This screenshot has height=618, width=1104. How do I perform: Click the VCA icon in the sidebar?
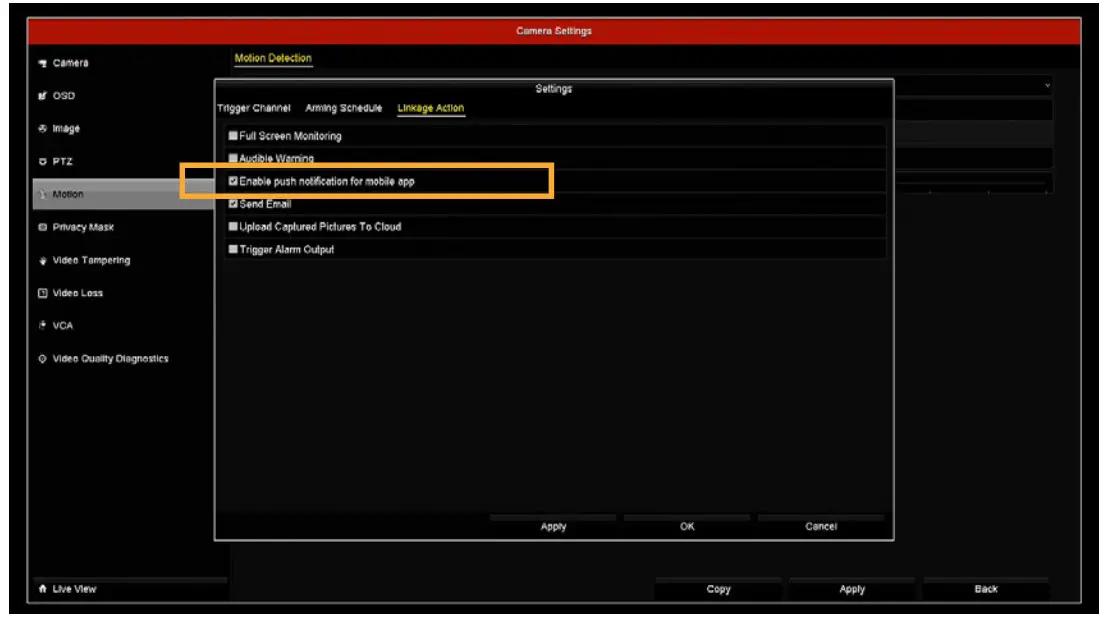click(x=42, y=326)
